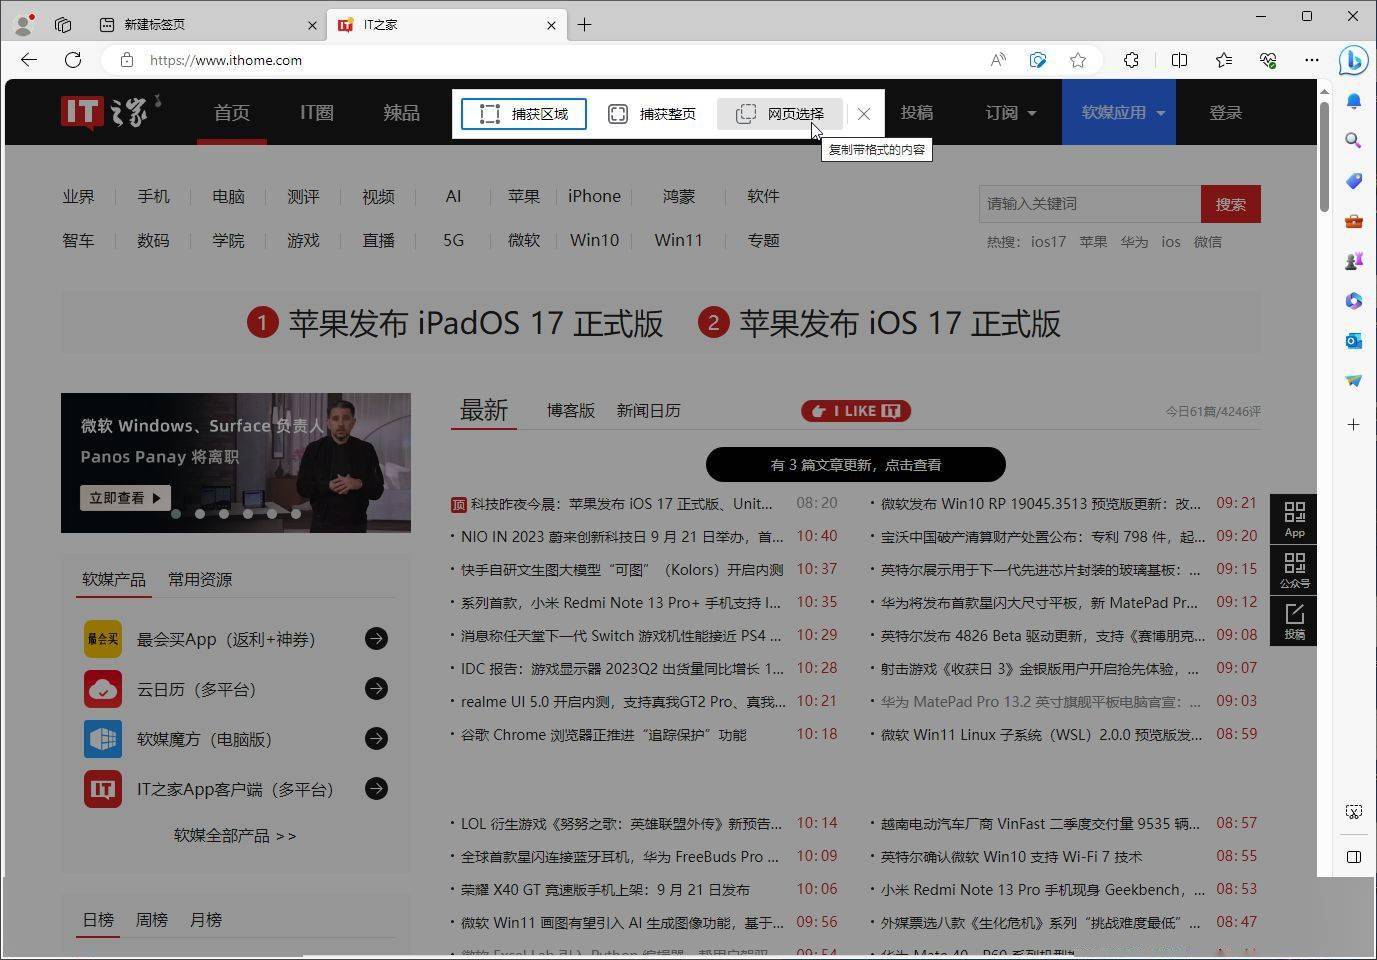This screenshot has width=1377, height=960.
Task: Open the sidebar Tools briefcase icon
Action: 1354,221
